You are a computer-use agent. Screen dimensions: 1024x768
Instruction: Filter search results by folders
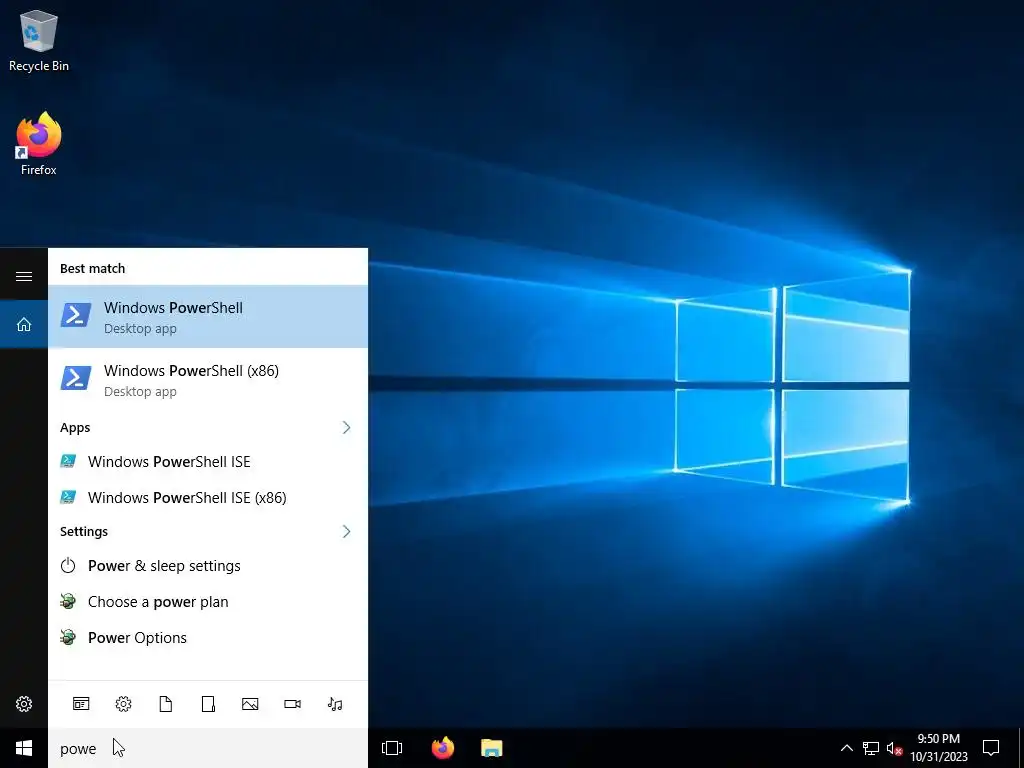[208, 704]
